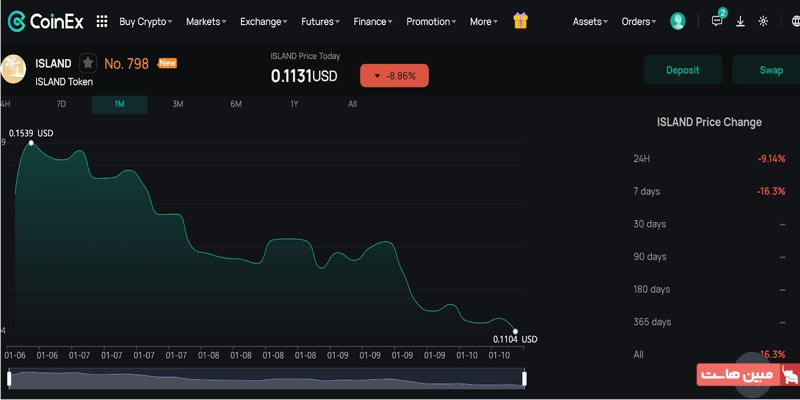This screenshot has height=400, width=800.
Task: Click the No. 798 ranking text
Action: 127,64
